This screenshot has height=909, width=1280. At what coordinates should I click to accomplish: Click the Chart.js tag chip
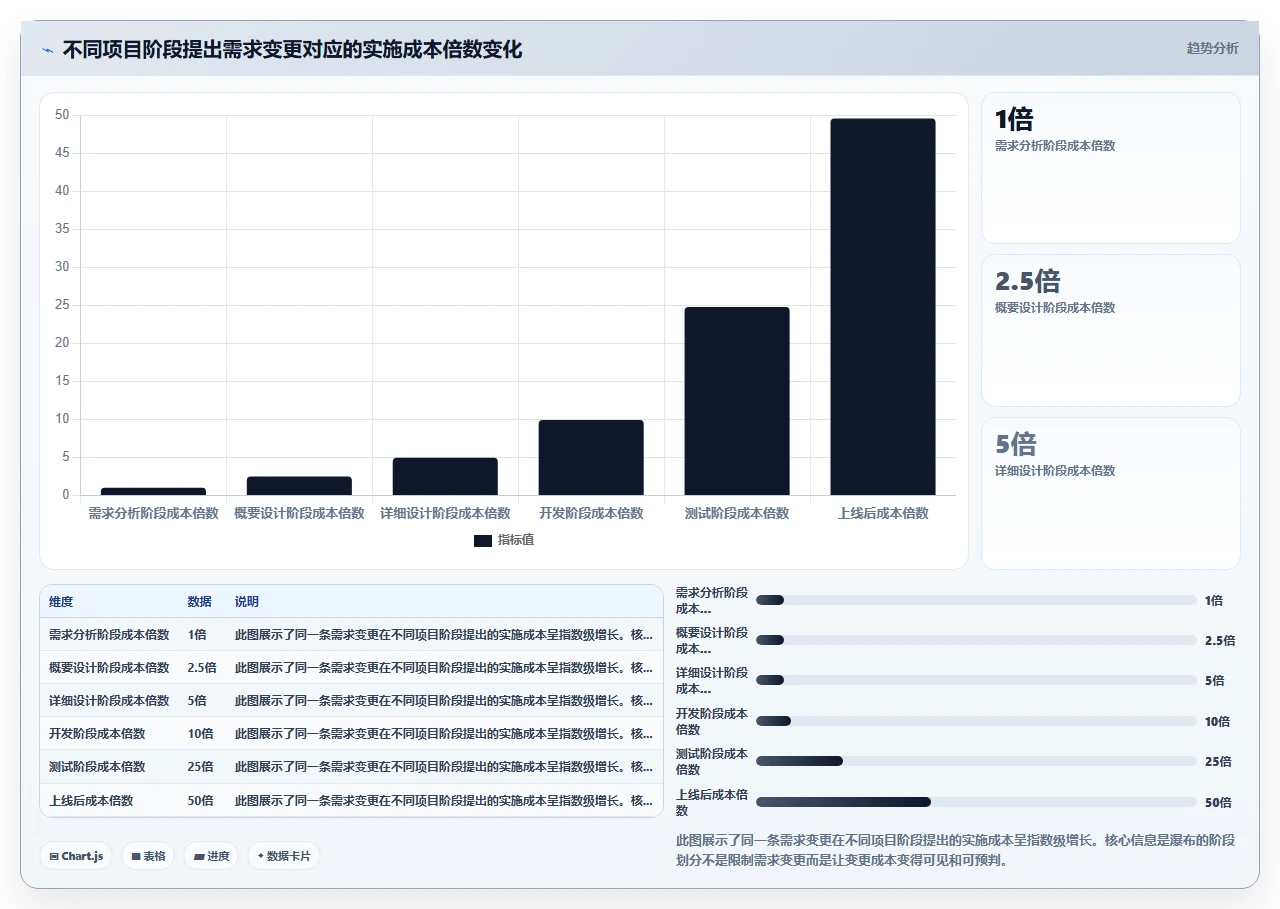coord(76,856)
